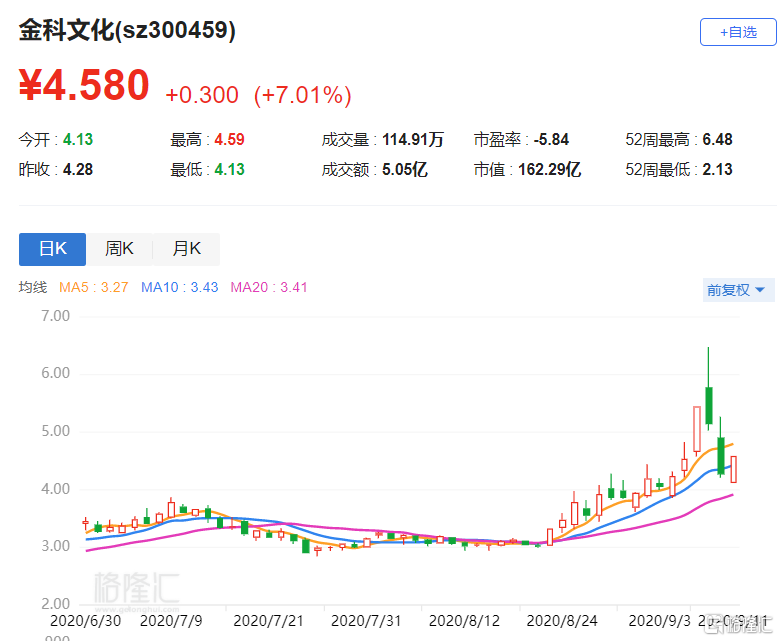779x641 pixels.
Task: Click the MA20 : 3.41 legend label
Action: 269,287
